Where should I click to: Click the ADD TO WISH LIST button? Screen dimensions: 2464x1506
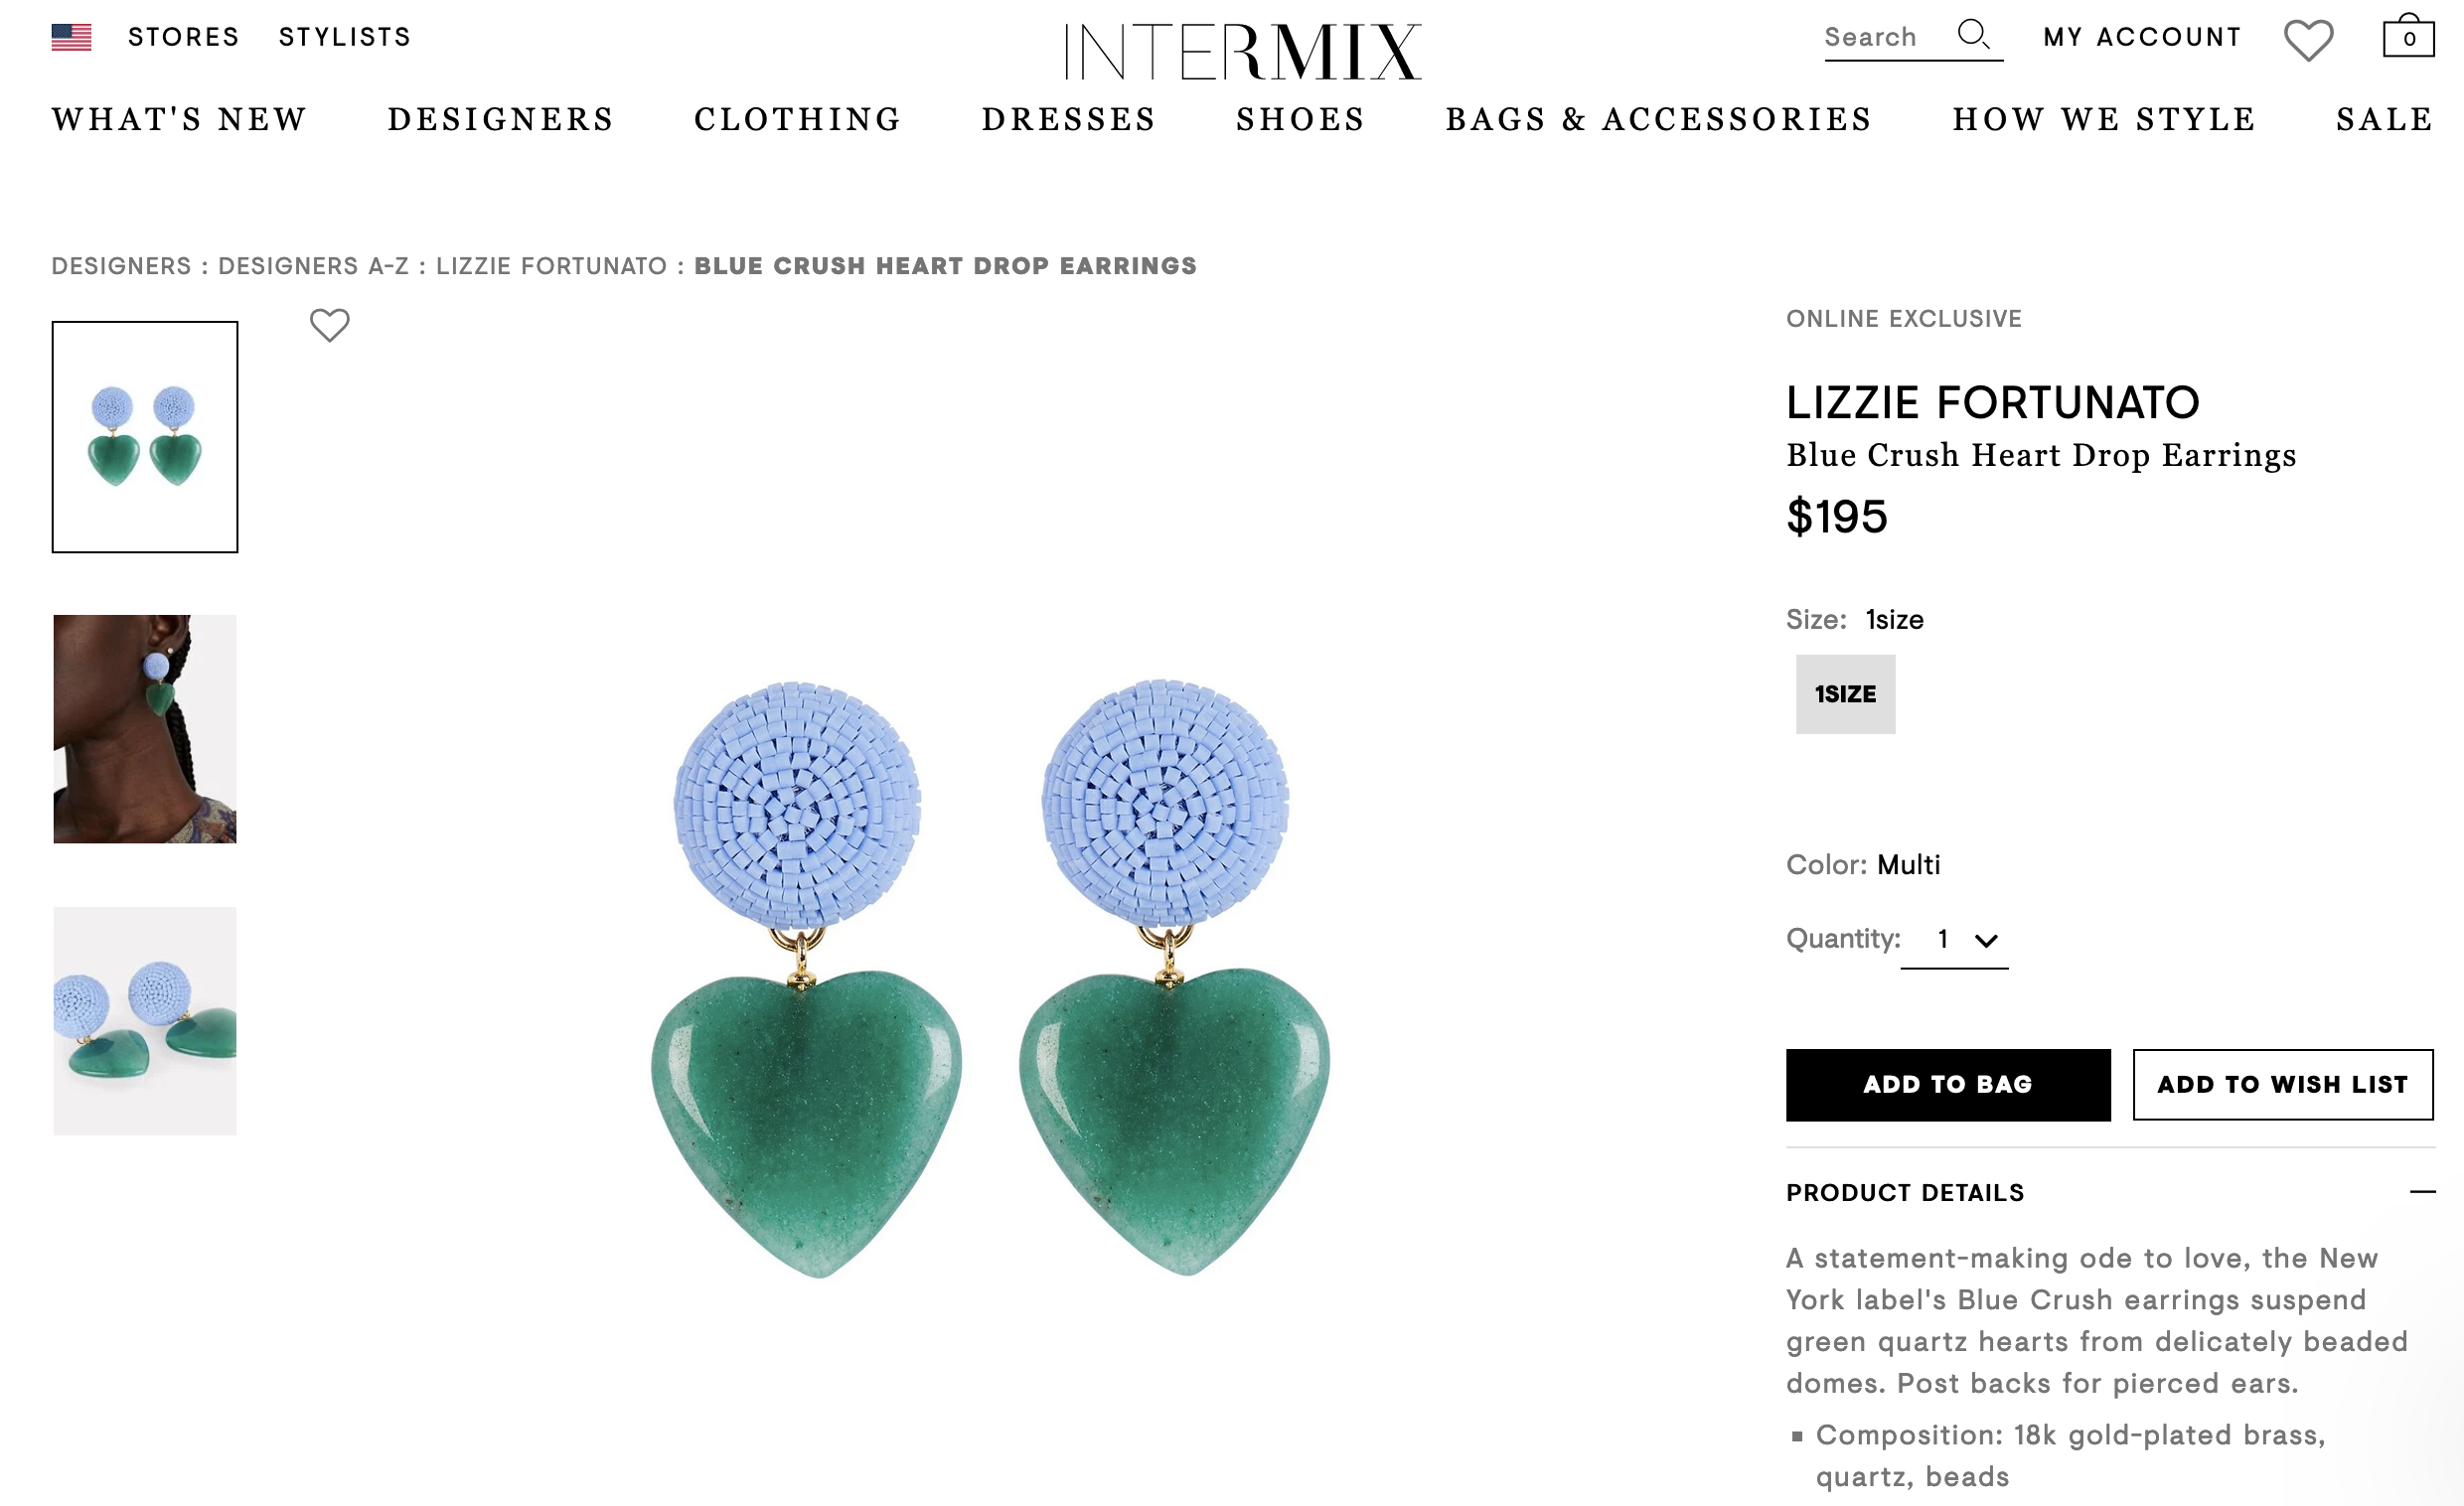click(2283, 1085)
